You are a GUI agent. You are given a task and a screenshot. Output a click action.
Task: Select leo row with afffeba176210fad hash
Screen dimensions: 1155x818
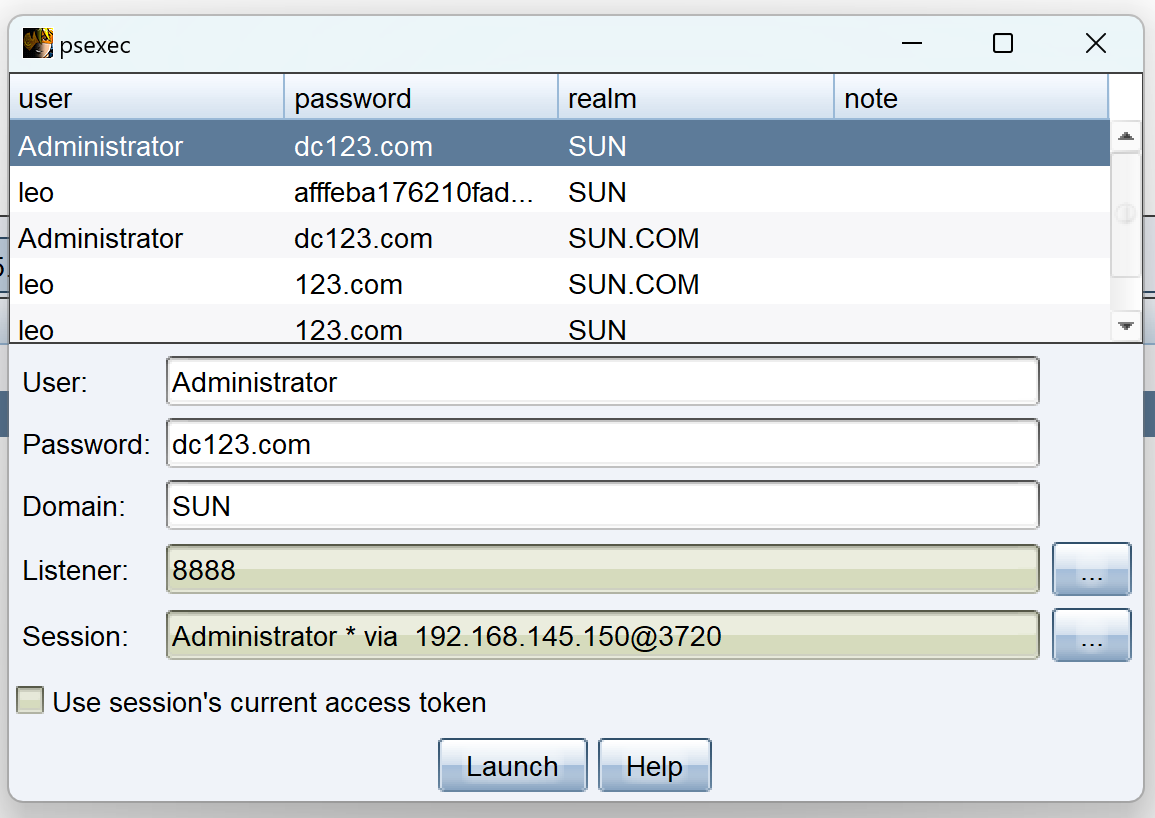point(559,192)
